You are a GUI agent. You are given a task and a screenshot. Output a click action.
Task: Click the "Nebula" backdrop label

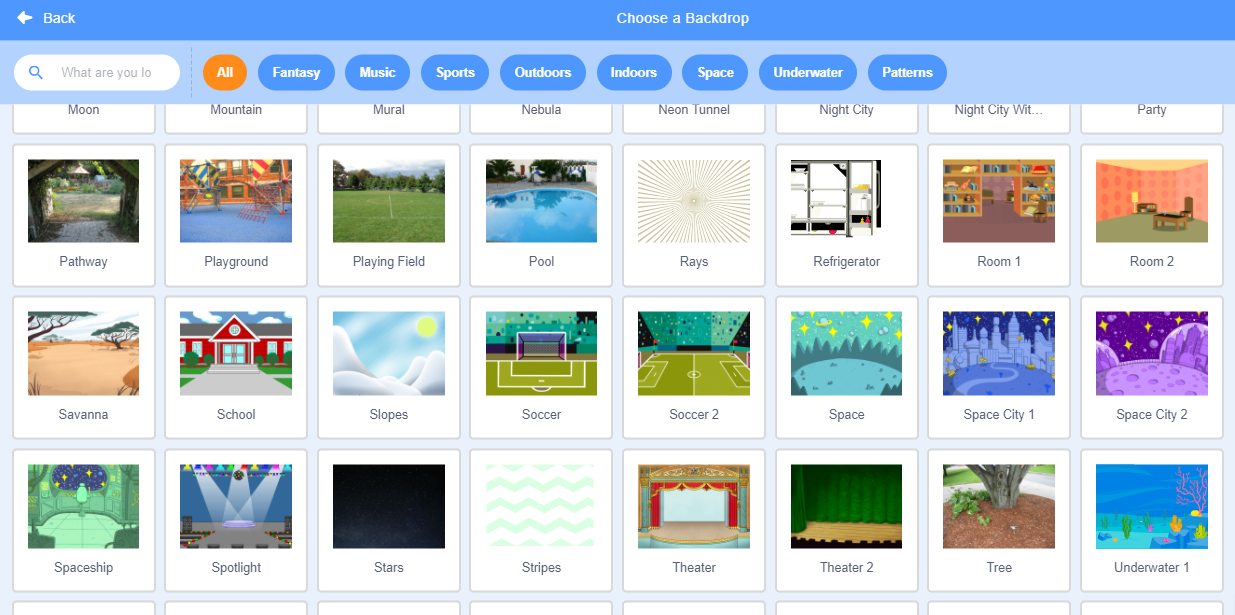click(x=541, y=110)
